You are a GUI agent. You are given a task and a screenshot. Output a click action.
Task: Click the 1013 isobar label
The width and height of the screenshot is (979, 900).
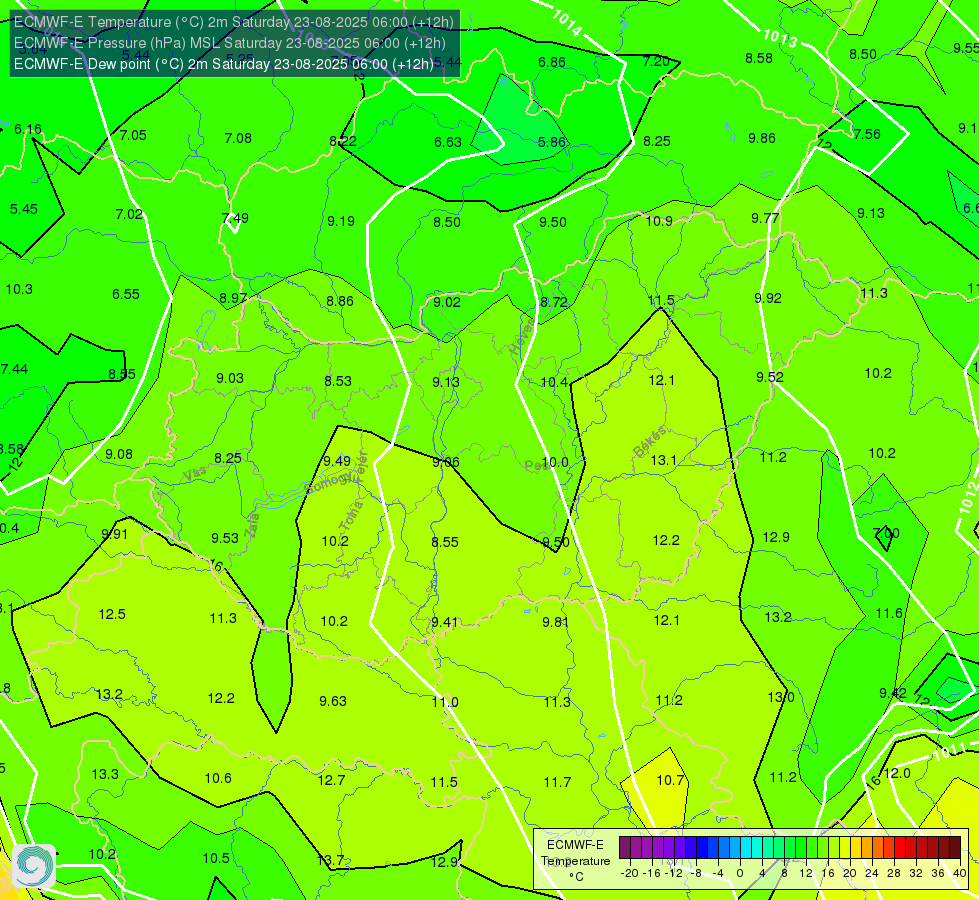coord(780,39)
